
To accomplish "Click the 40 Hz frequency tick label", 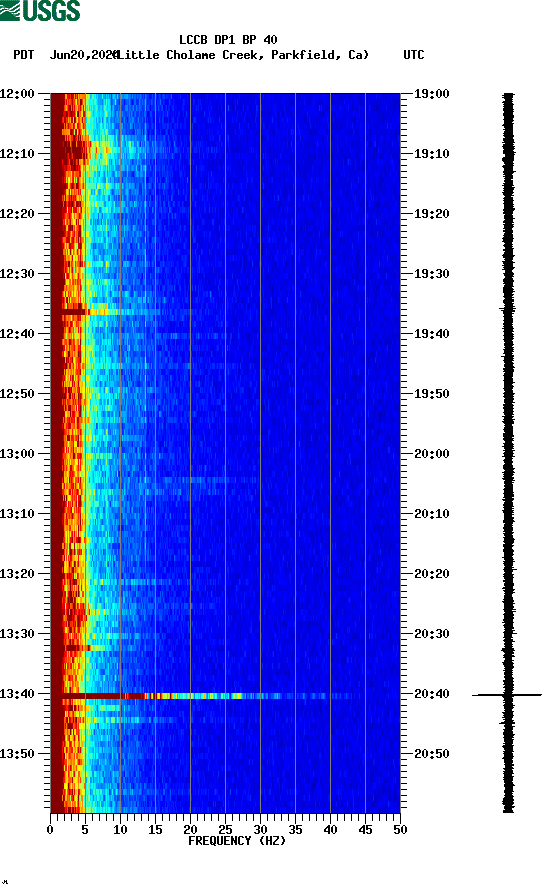I will pyautogui.click(x=330, y=830).
